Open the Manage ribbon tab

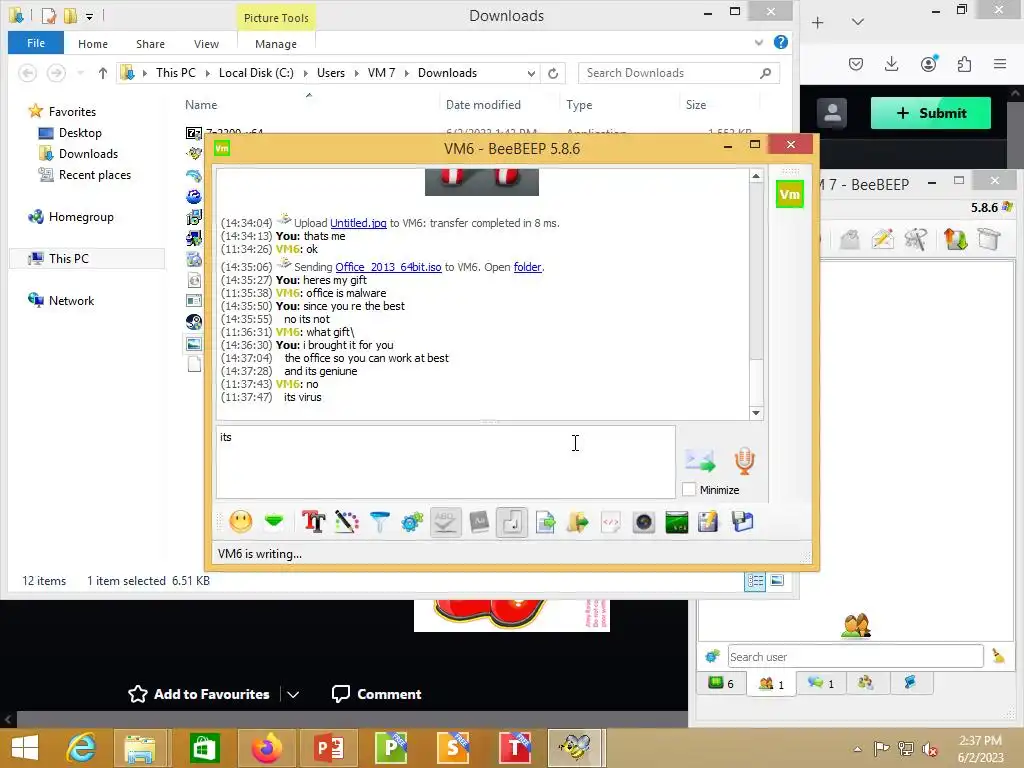(x=276, y=44)
